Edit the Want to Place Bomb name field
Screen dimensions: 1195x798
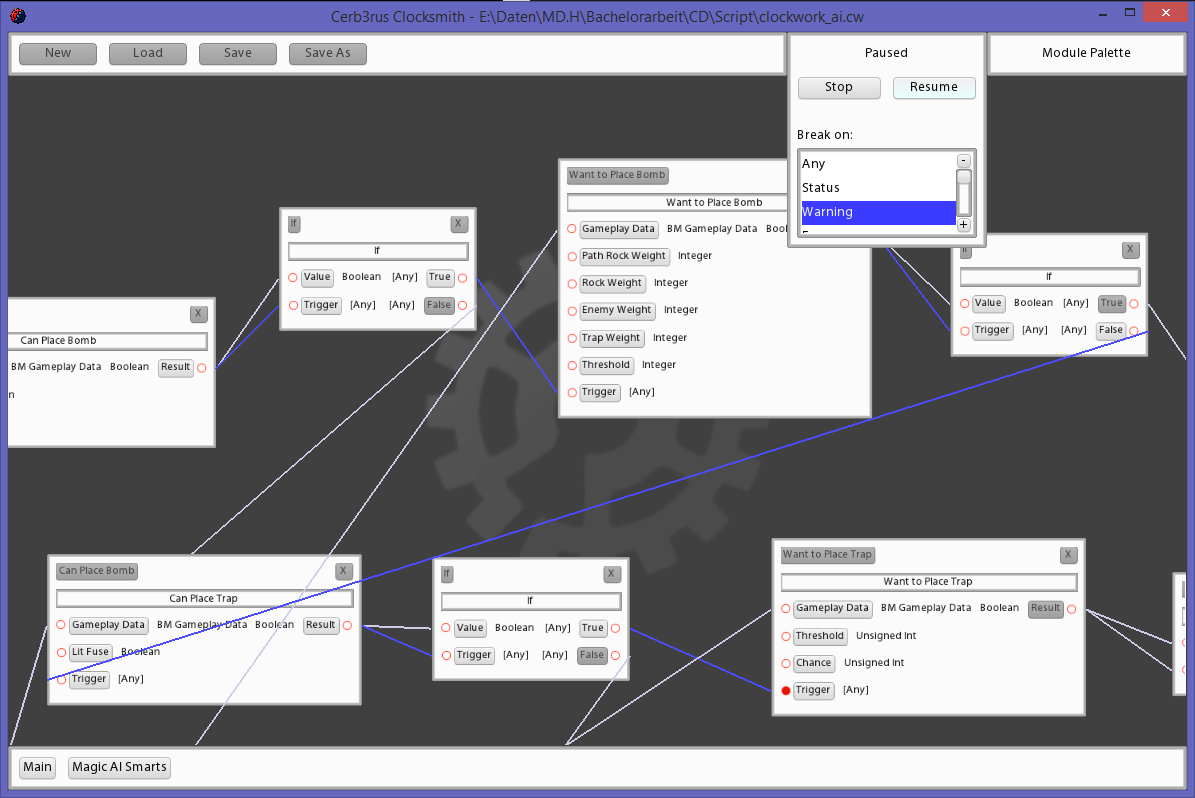(714, 203)
